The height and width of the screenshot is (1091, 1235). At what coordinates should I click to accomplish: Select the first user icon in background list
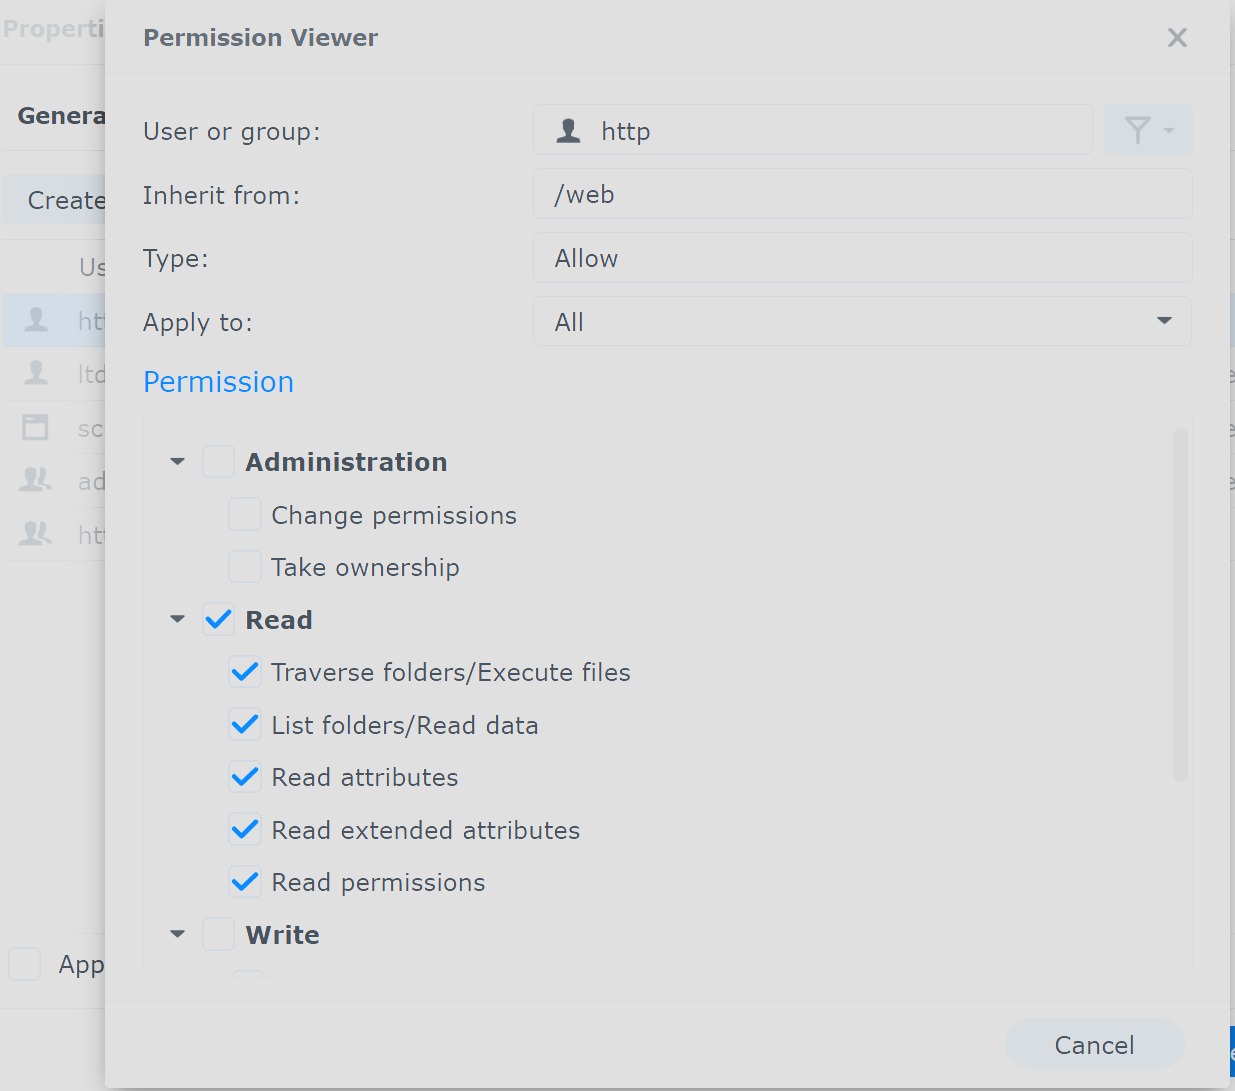(x=37, y=320)
